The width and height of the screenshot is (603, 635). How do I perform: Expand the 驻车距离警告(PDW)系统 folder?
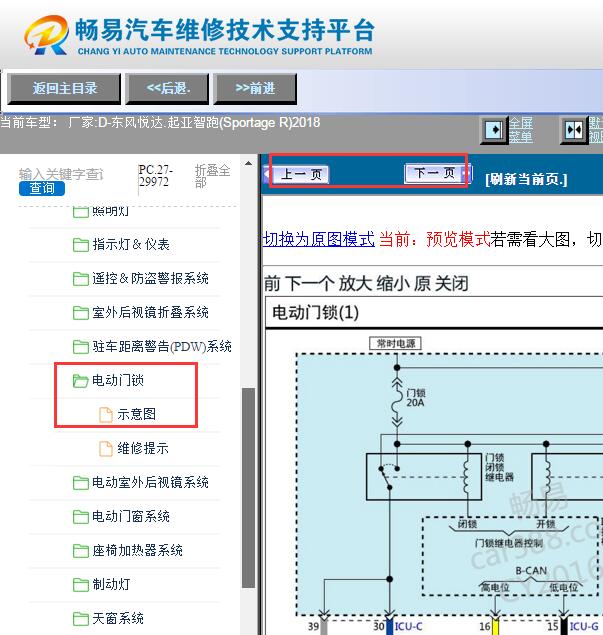click(162, 347)
